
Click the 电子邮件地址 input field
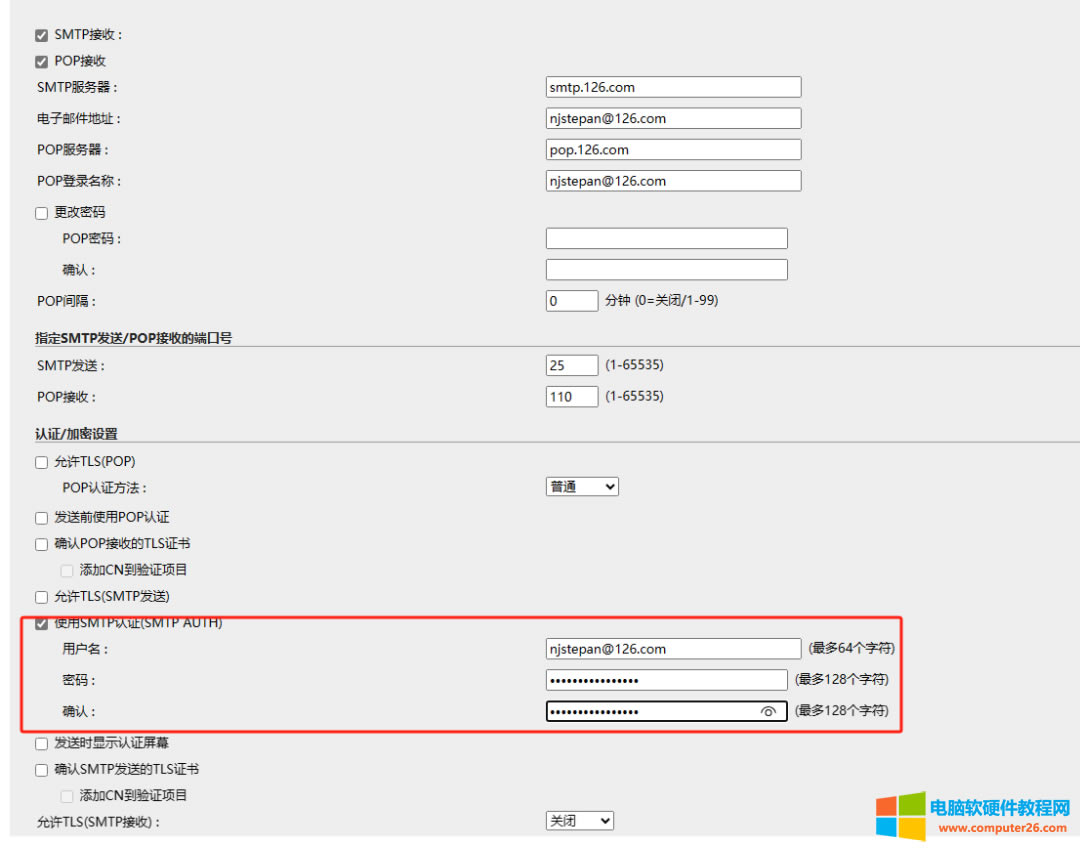[673, 118]
